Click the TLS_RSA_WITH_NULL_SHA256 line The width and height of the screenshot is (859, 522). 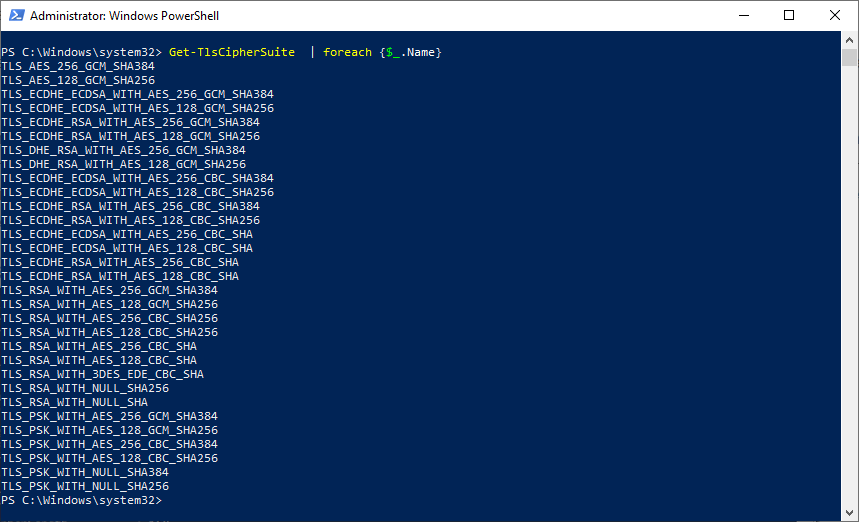[85, 388]
